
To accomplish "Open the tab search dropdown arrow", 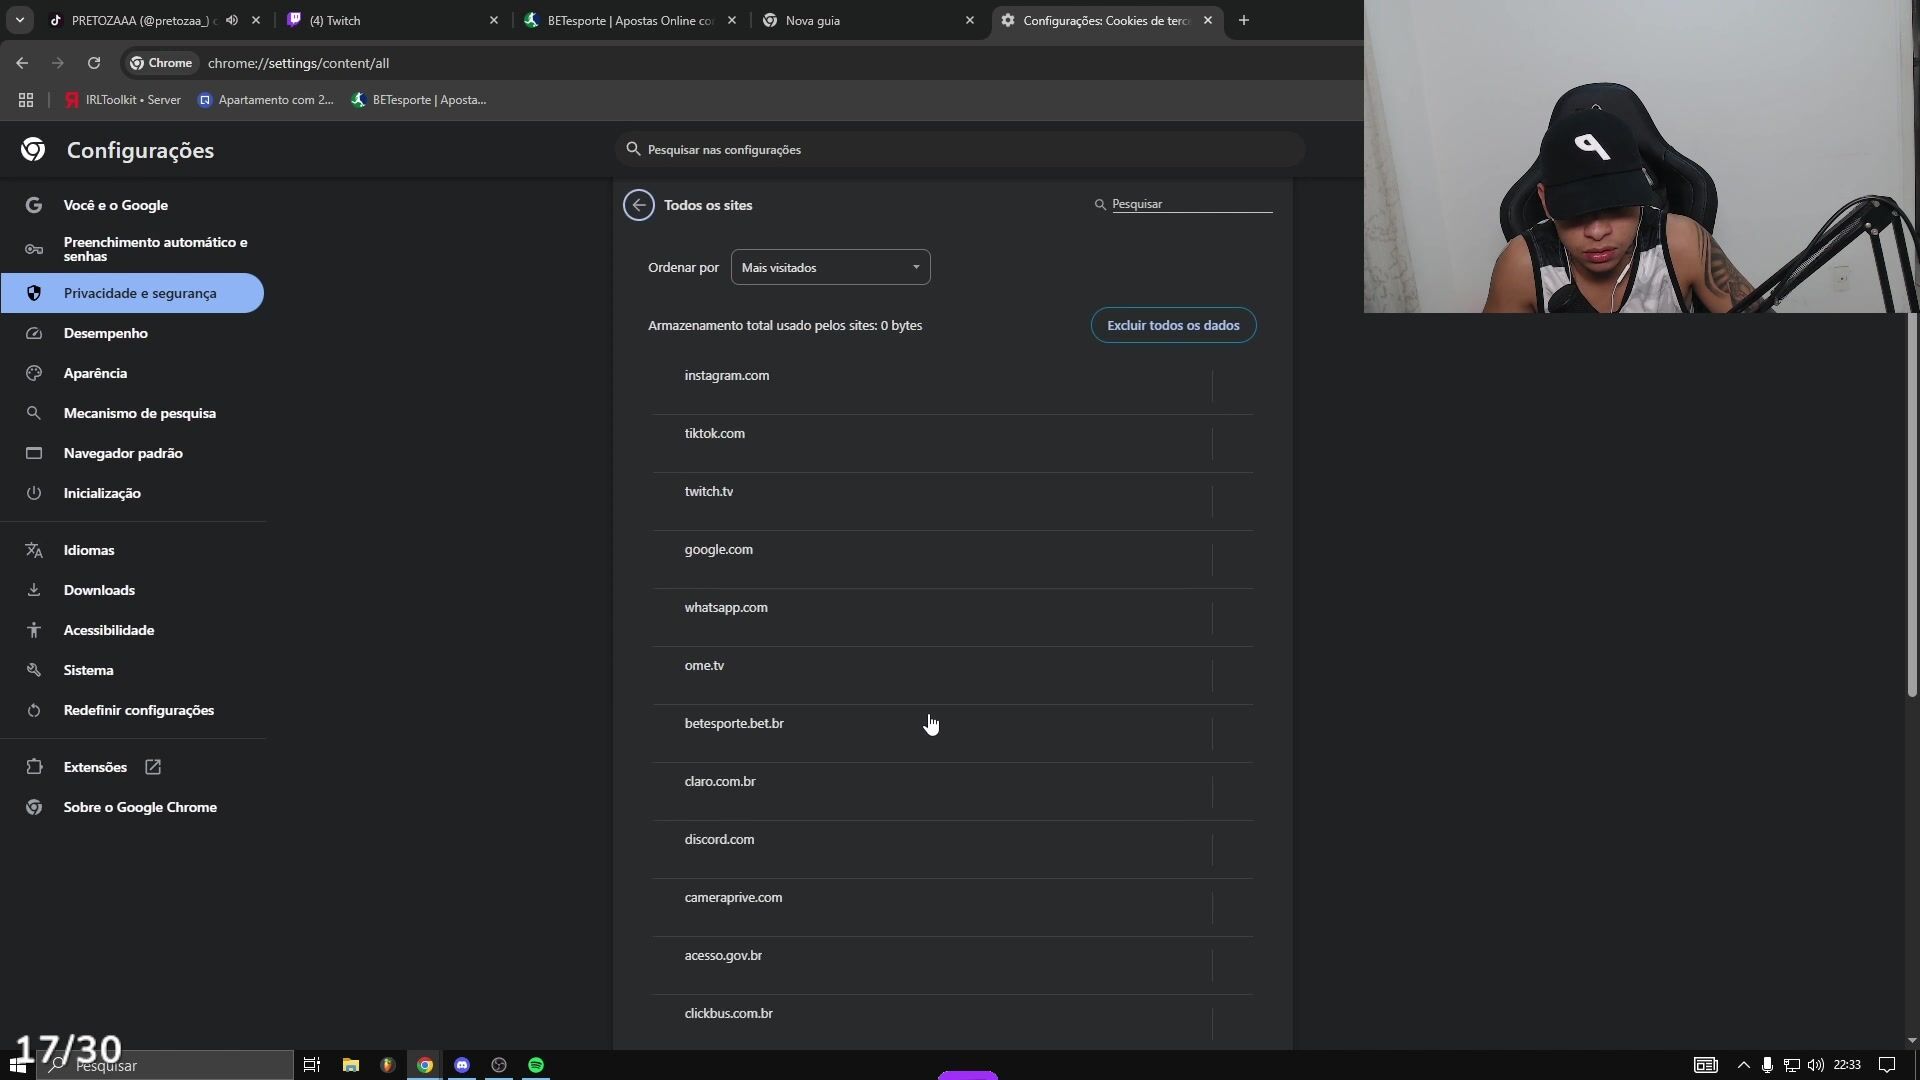I will pyautogui.click(x=19, y=20).
